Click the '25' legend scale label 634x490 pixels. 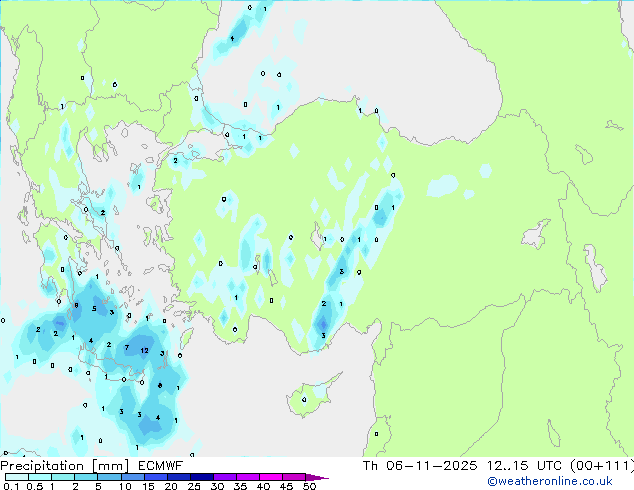tap(194, 486)
